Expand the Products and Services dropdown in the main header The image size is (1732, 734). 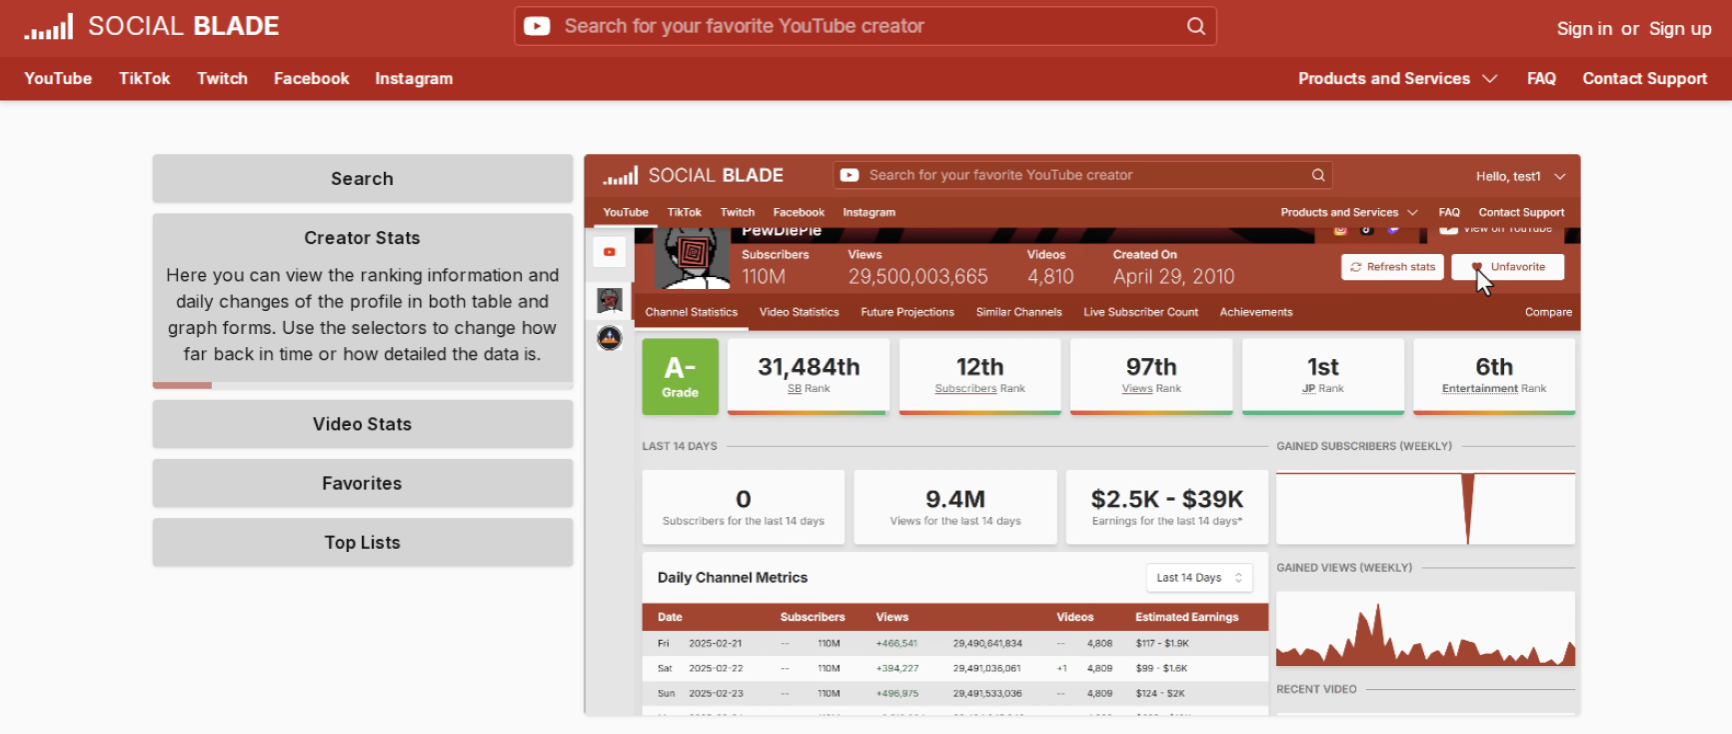click(1397, 78)
